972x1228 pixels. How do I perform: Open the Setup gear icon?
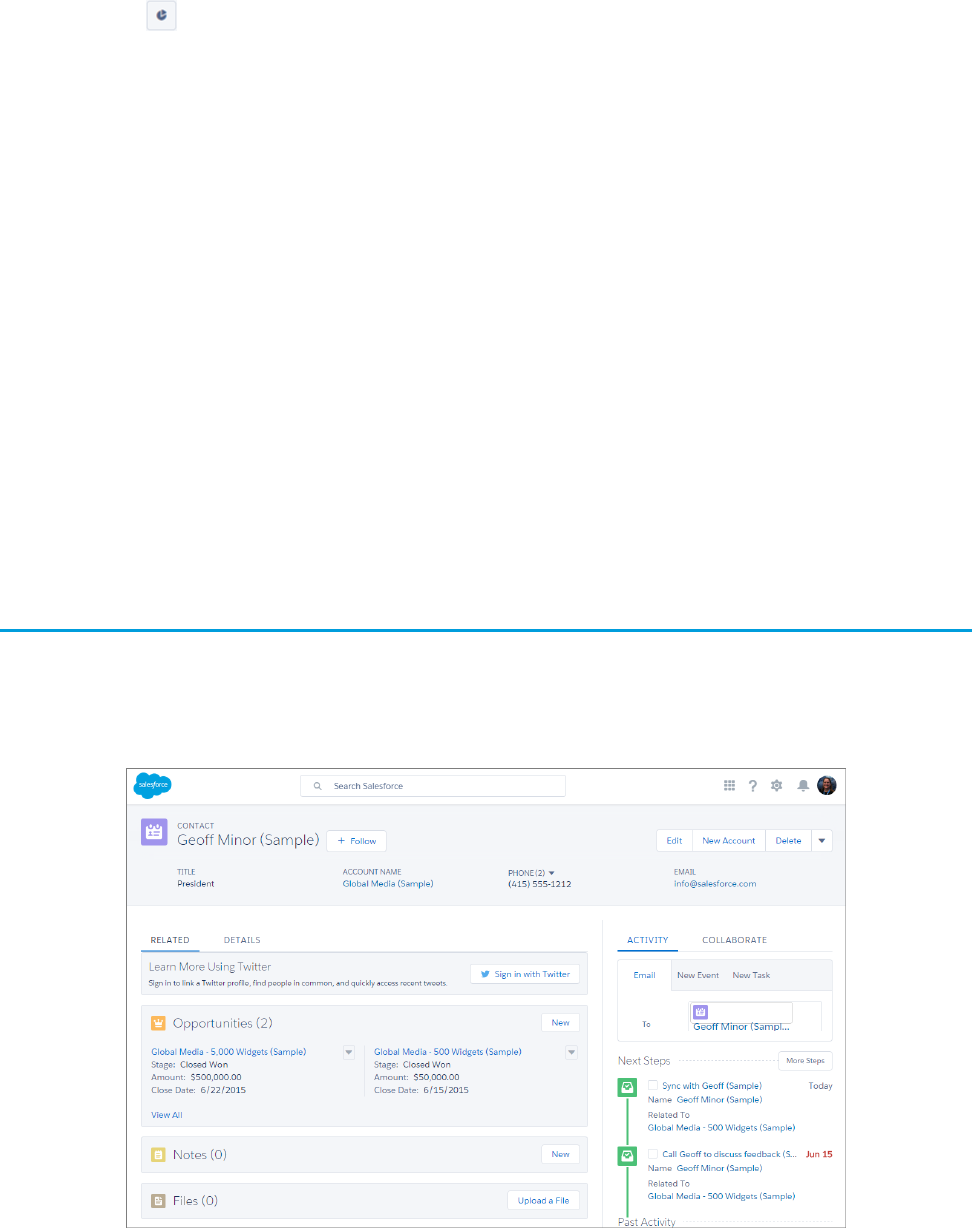click(x=777, y=786)
